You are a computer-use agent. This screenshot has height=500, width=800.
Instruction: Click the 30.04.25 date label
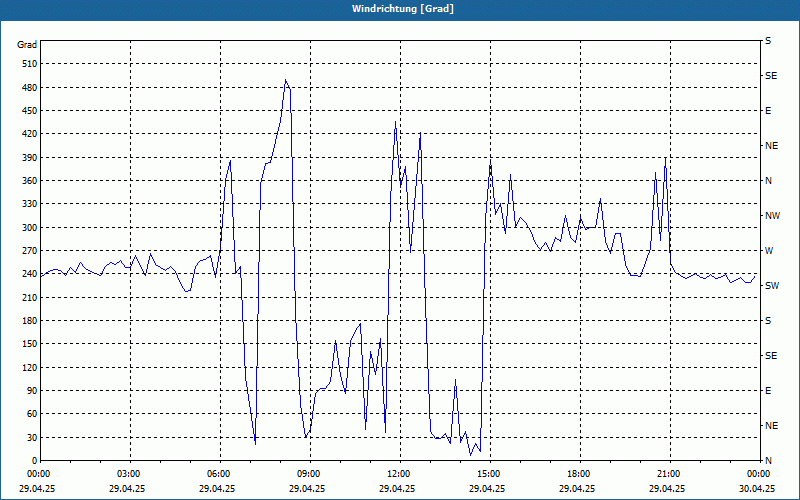pos(757,488)
